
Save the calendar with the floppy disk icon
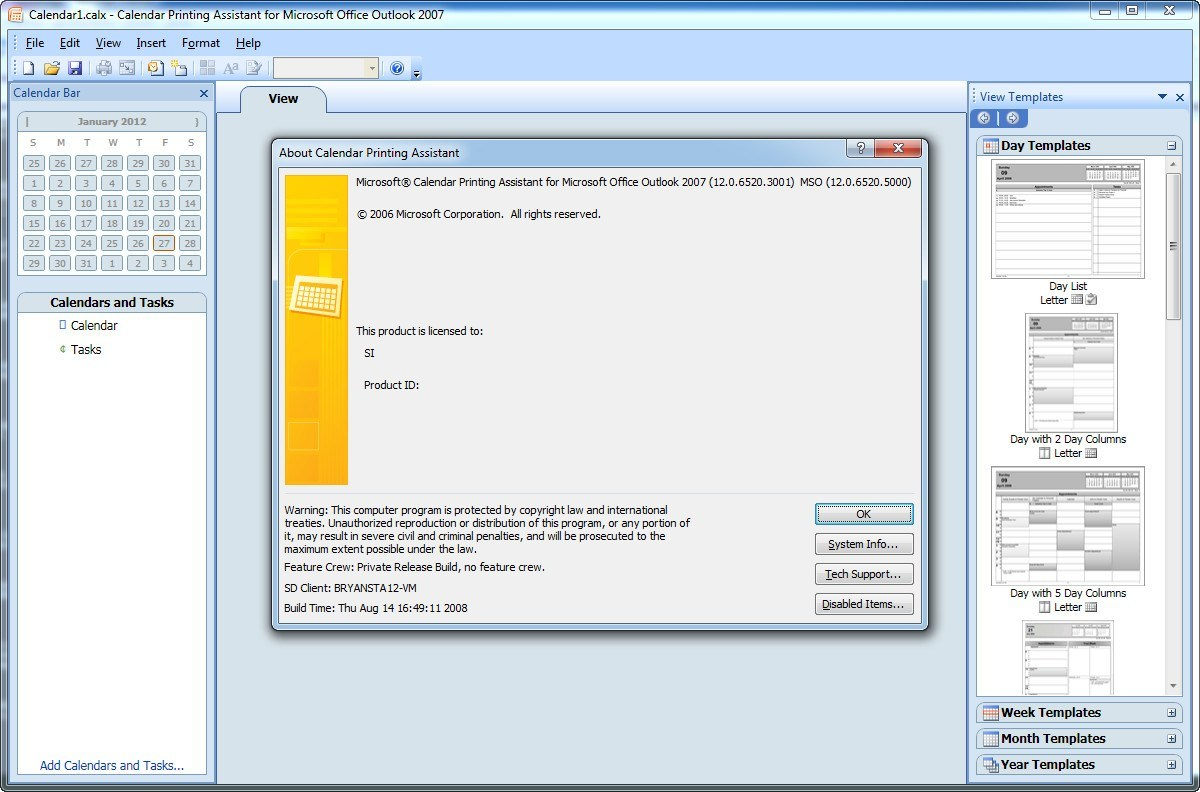pos(75,68)
